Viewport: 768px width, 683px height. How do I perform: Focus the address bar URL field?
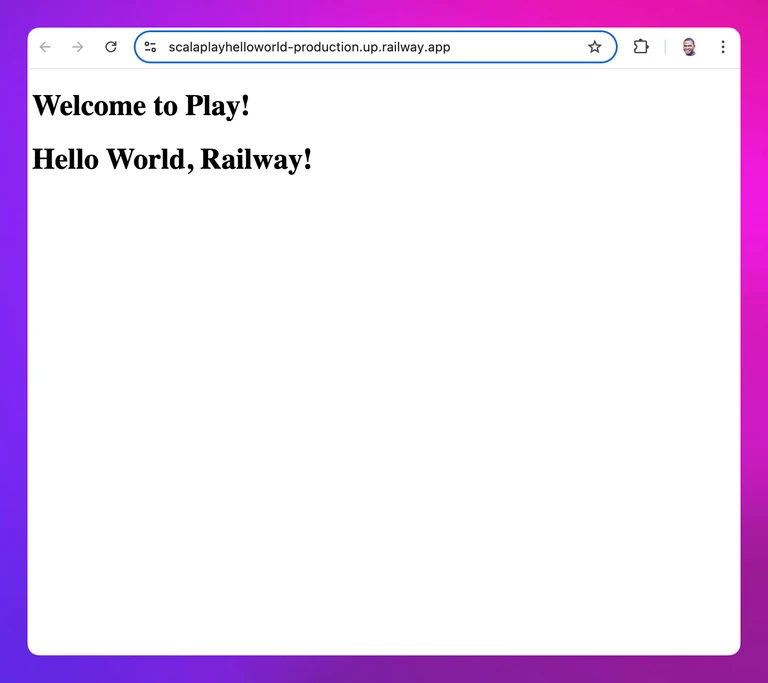375,47
